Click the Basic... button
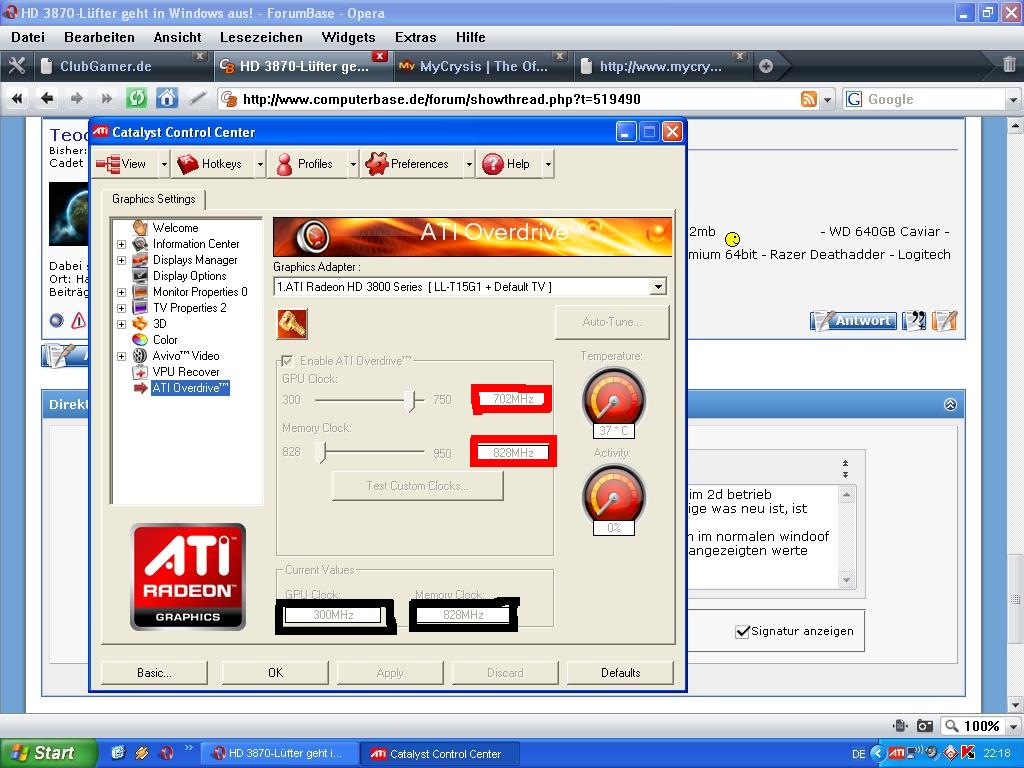The width and height of the screenshot is (1024, 768). click(154, 673)
